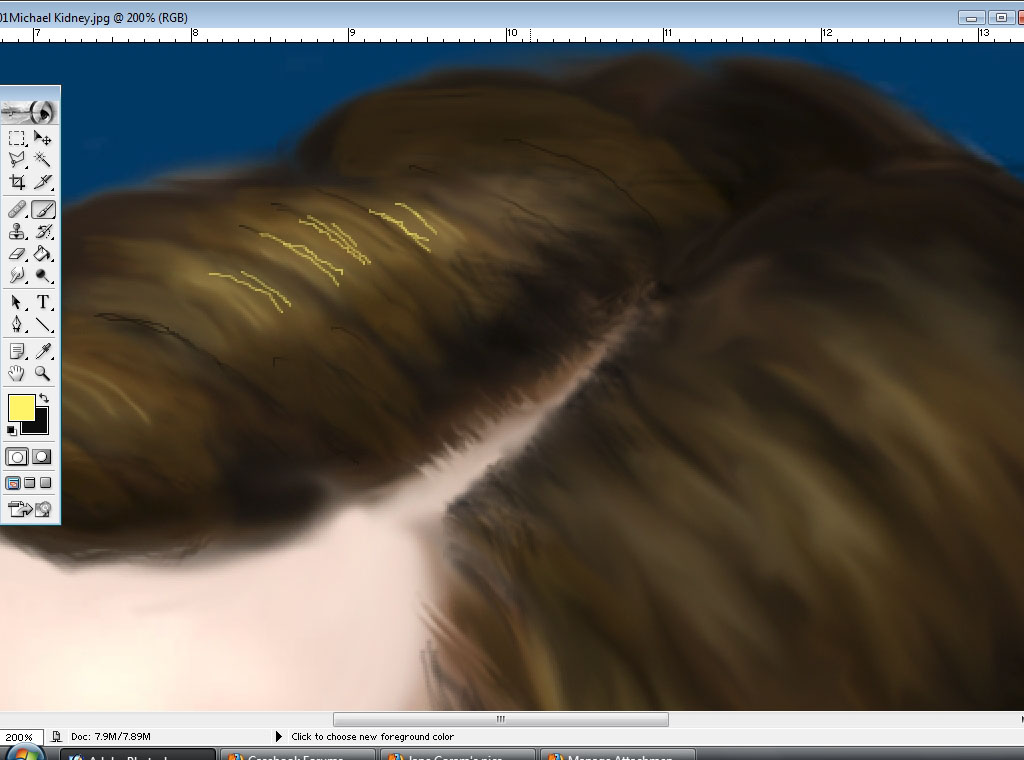Select the Rectangular Marquee tool

pos(17,138)
